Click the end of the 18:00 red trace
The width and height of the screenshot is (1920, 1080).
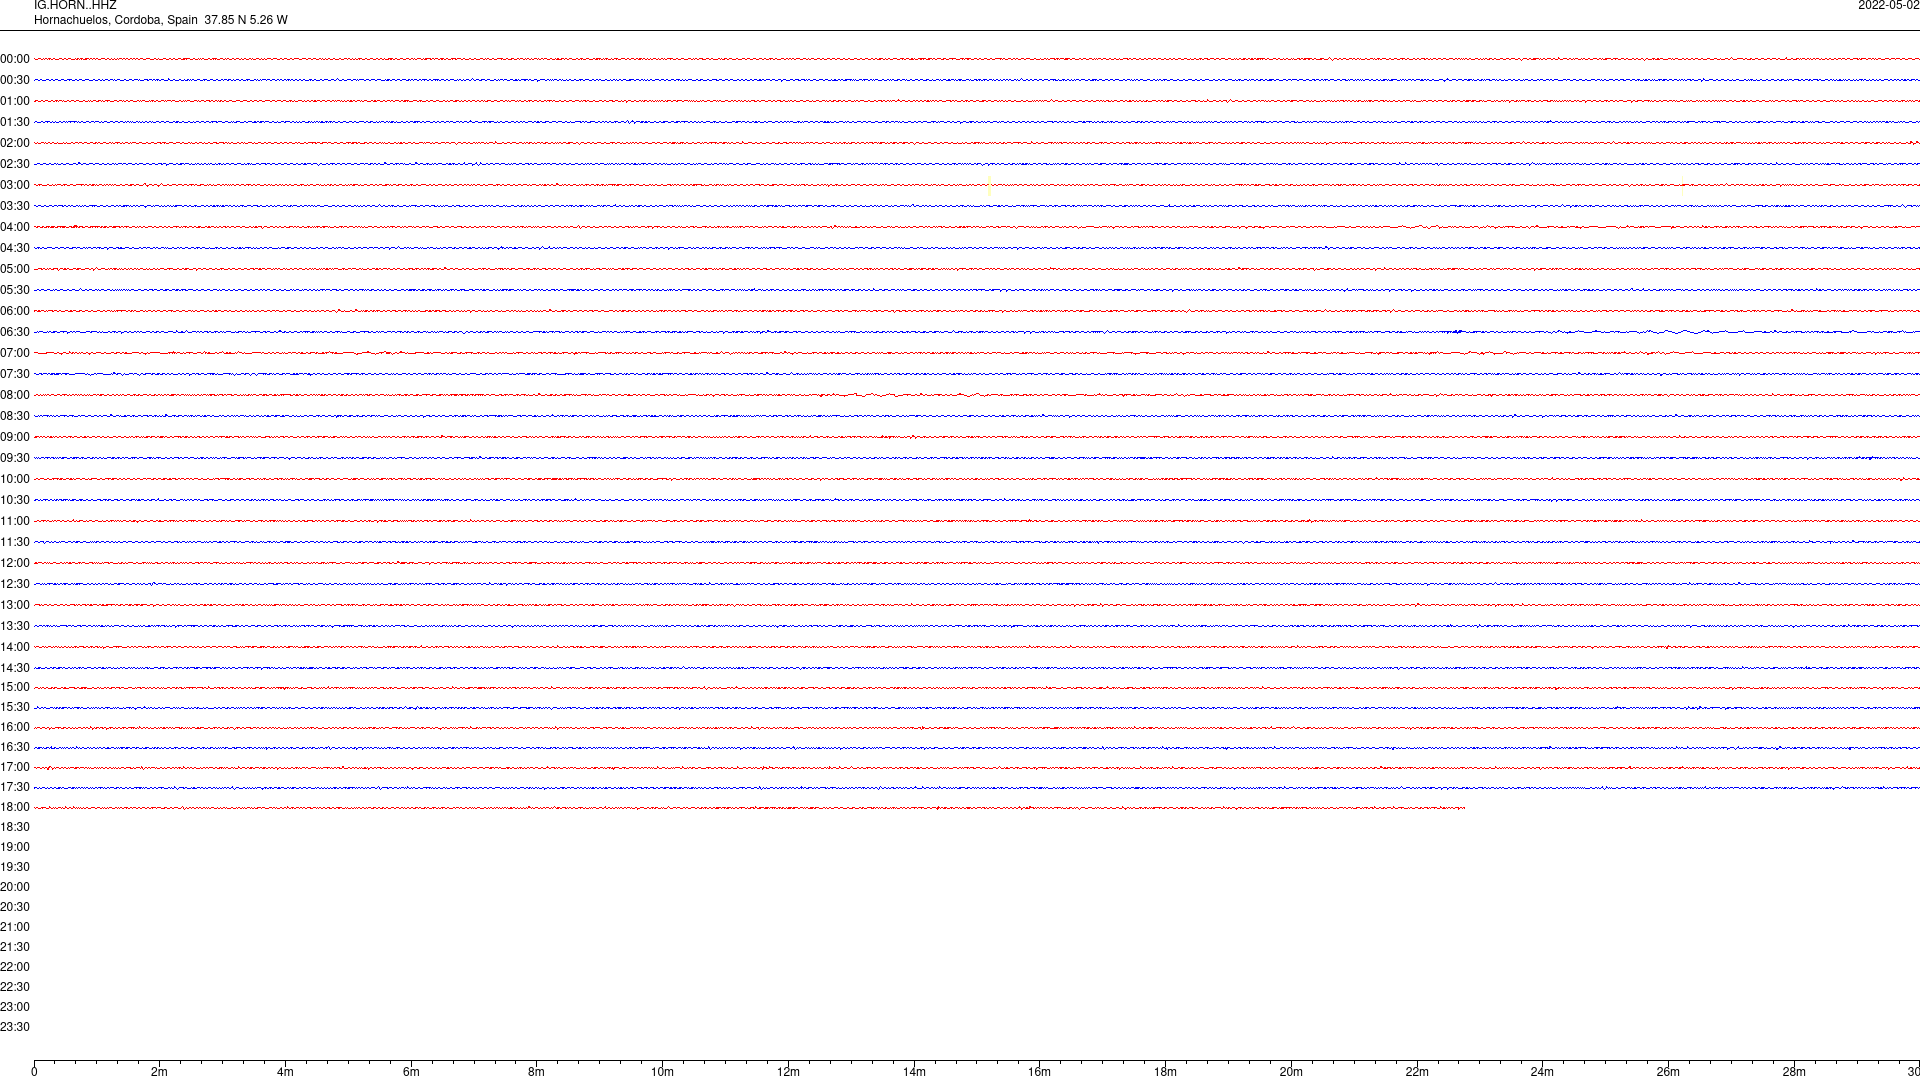click(1464, 808)
